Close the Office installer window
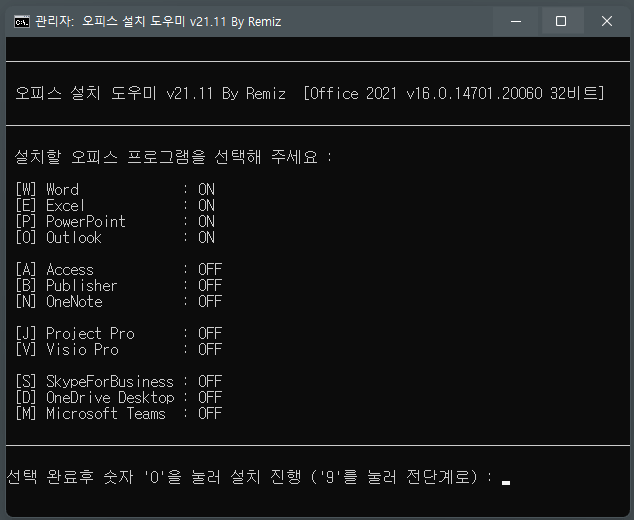The image size is (634, 520). pyautogui.click(x=607, y=21)
